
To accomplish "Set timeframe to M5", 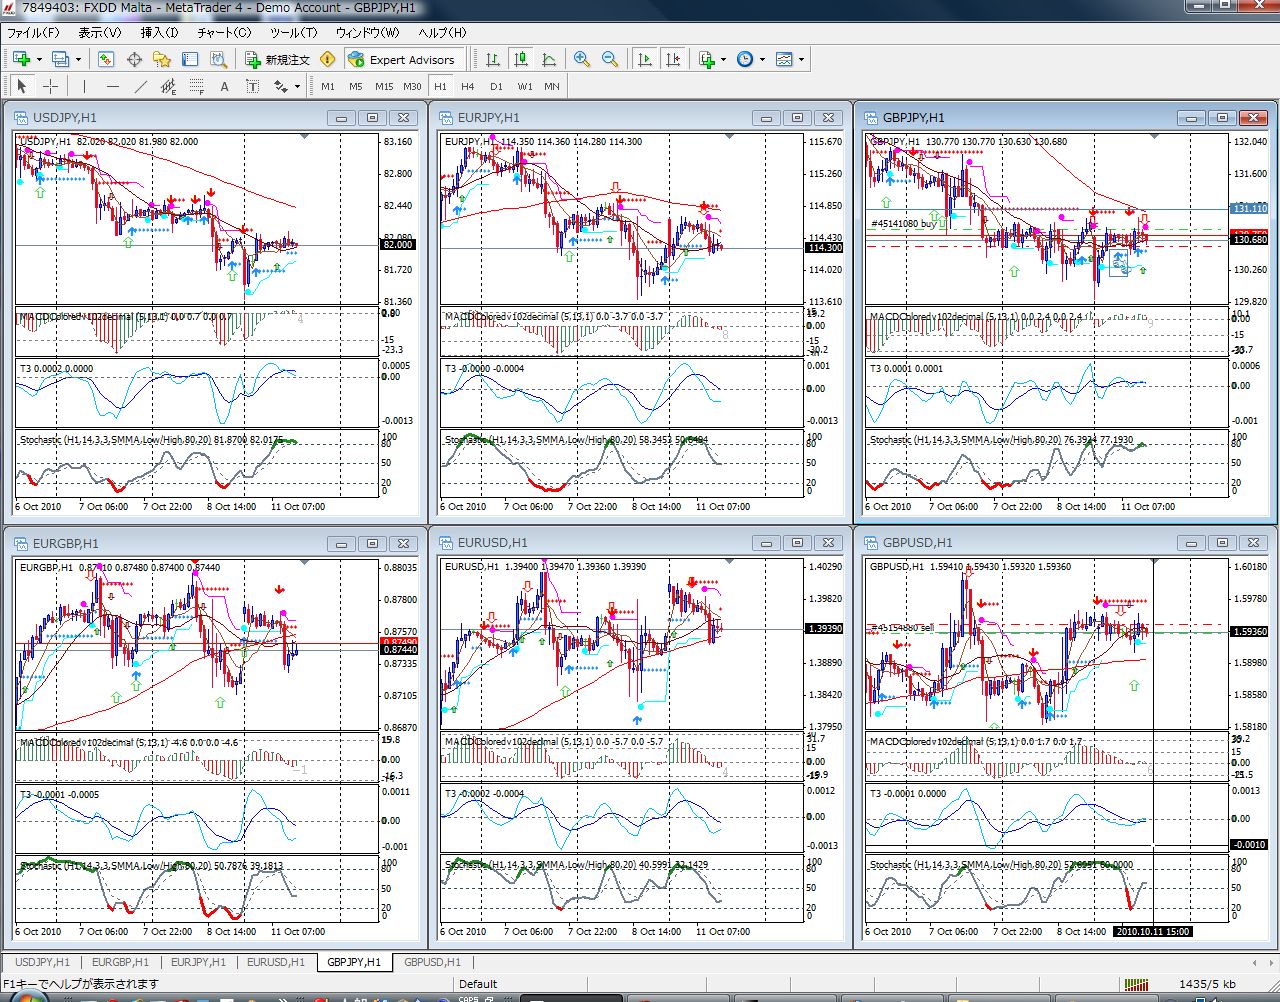I will (x=356, y=86).
